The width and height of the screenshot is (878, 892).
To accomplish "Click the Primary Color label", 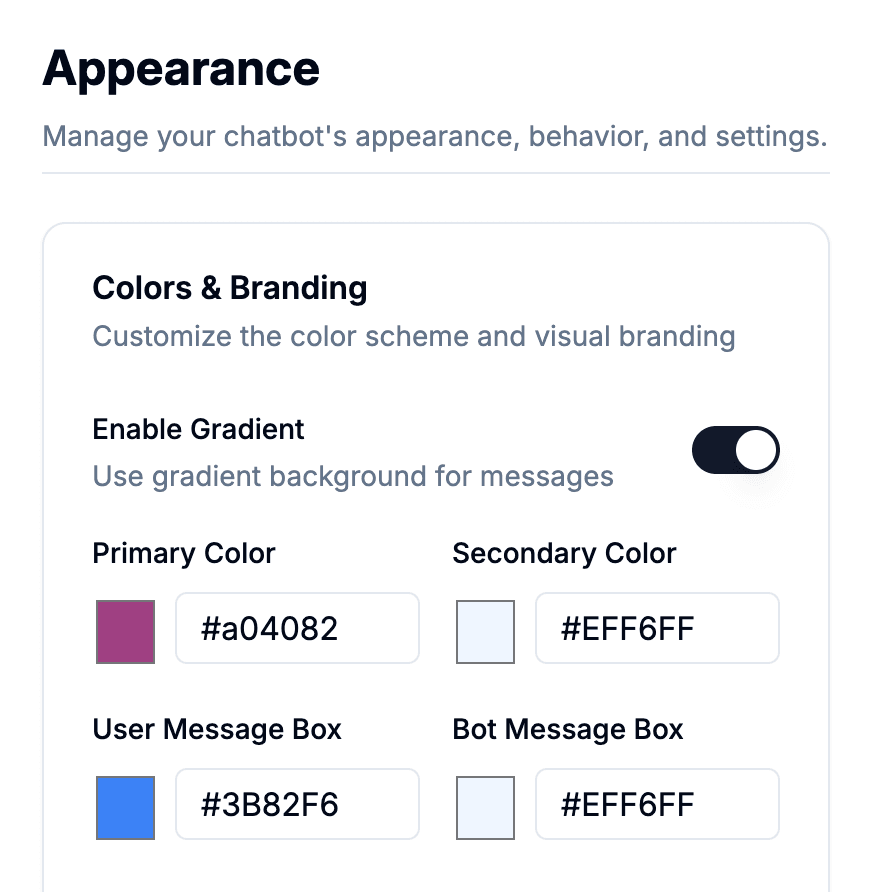I will [x=183, y=553].
